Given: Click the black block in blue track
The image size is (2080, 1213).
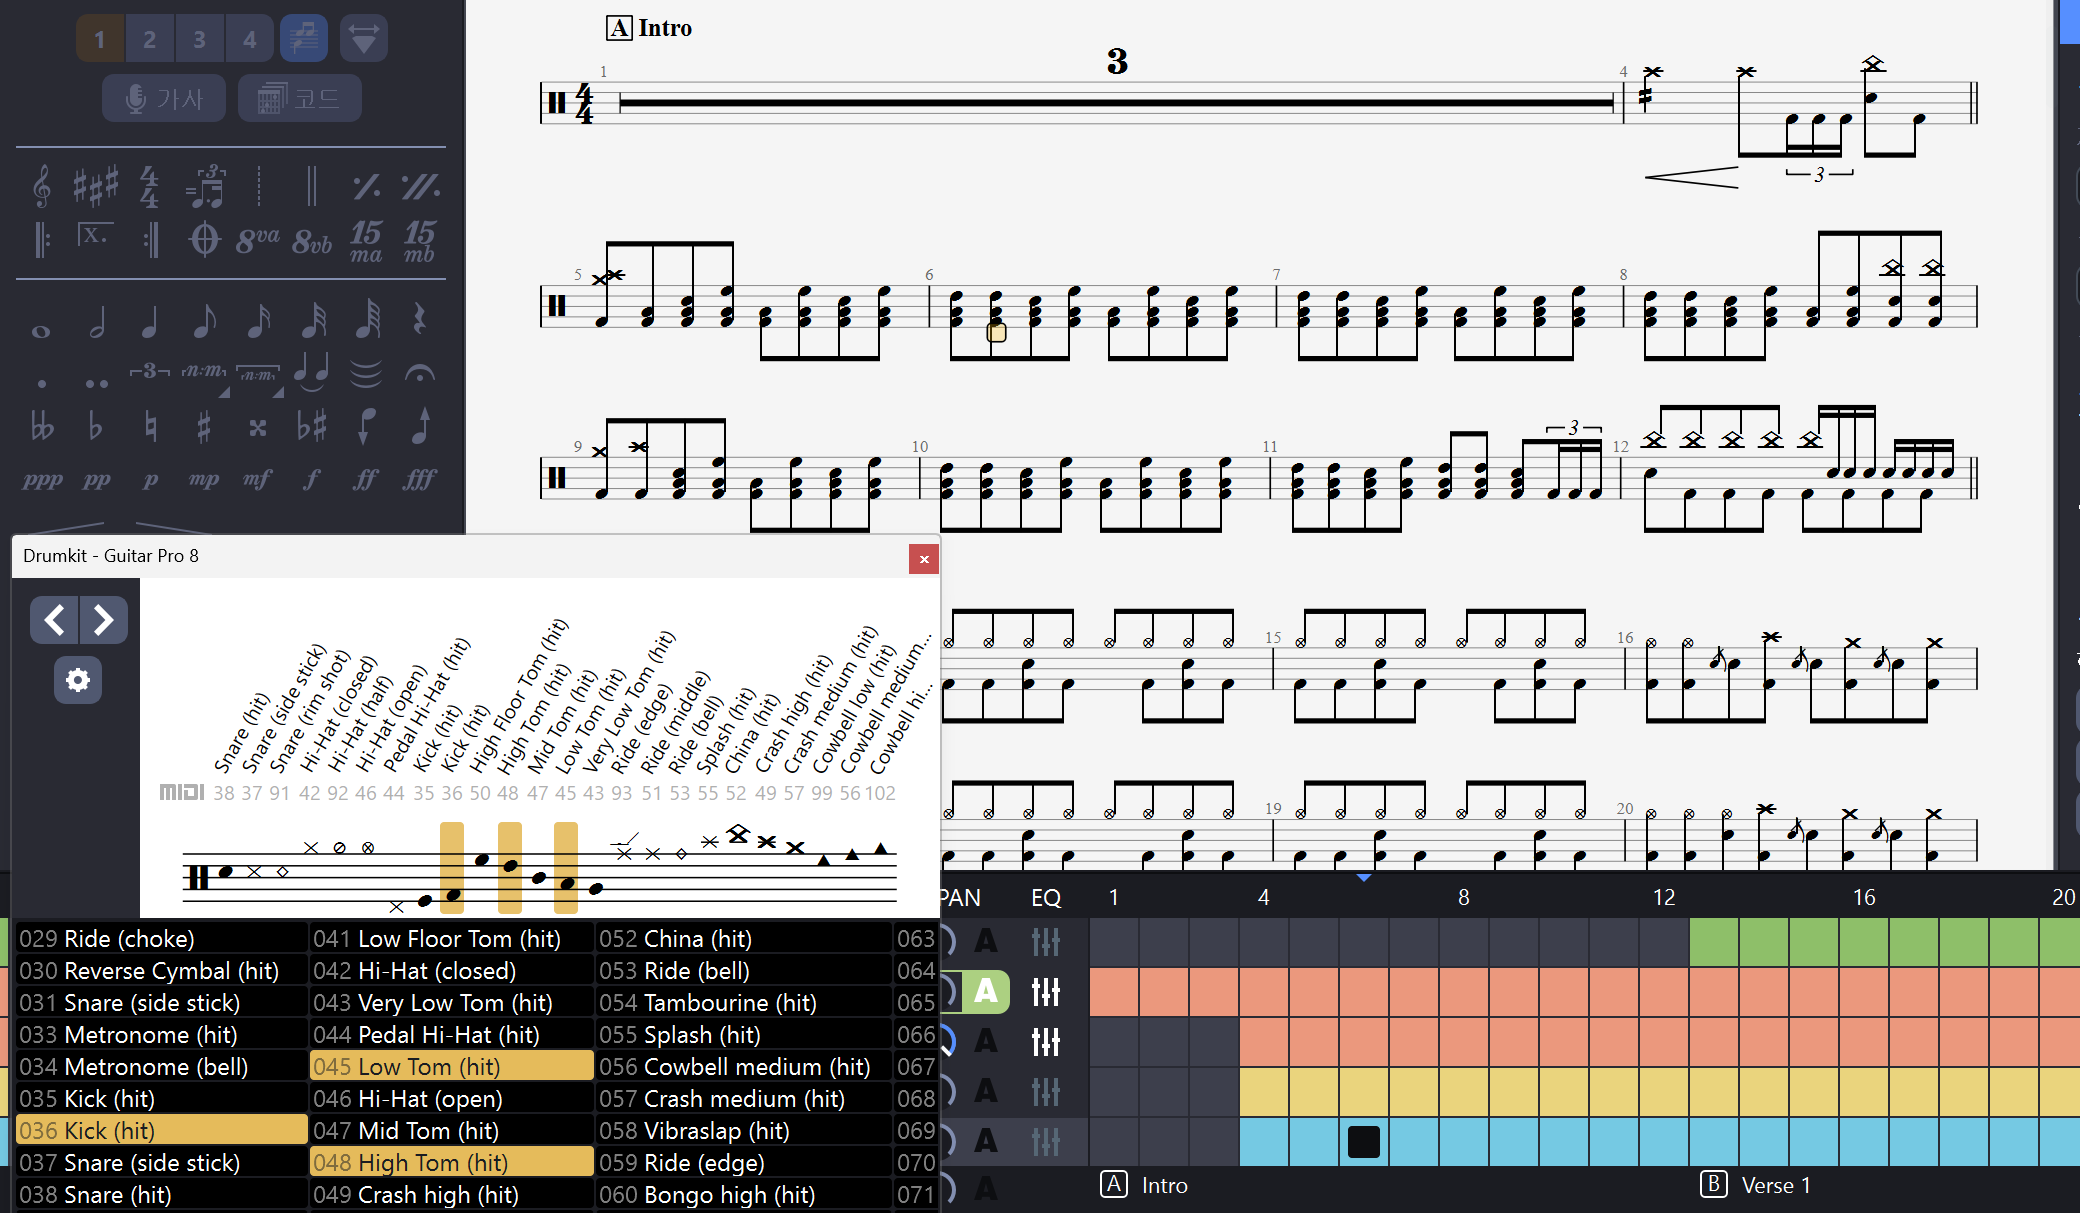Looking at the screenshot, I should click(1364, 1141).
